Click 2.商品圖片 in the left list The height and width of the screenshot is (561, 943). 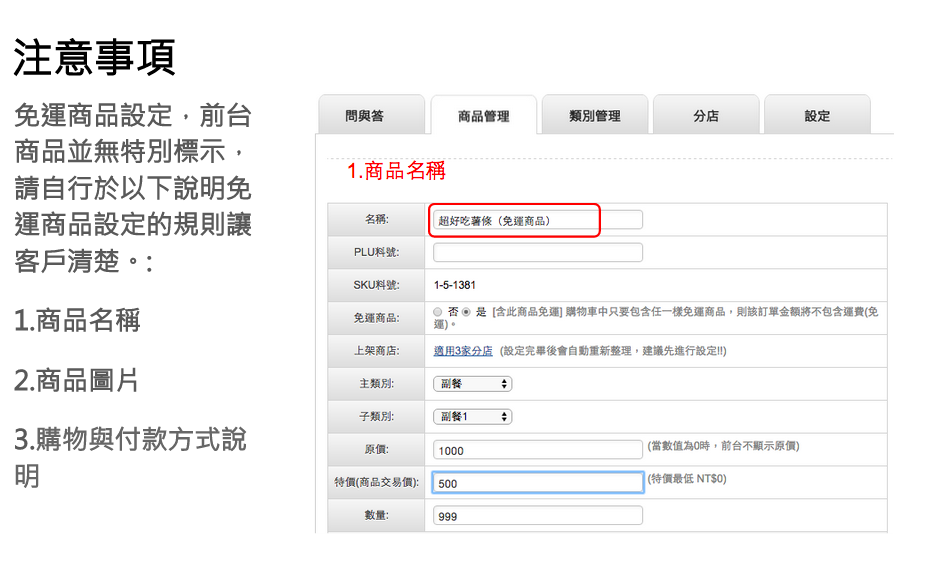tap(77, 381)
